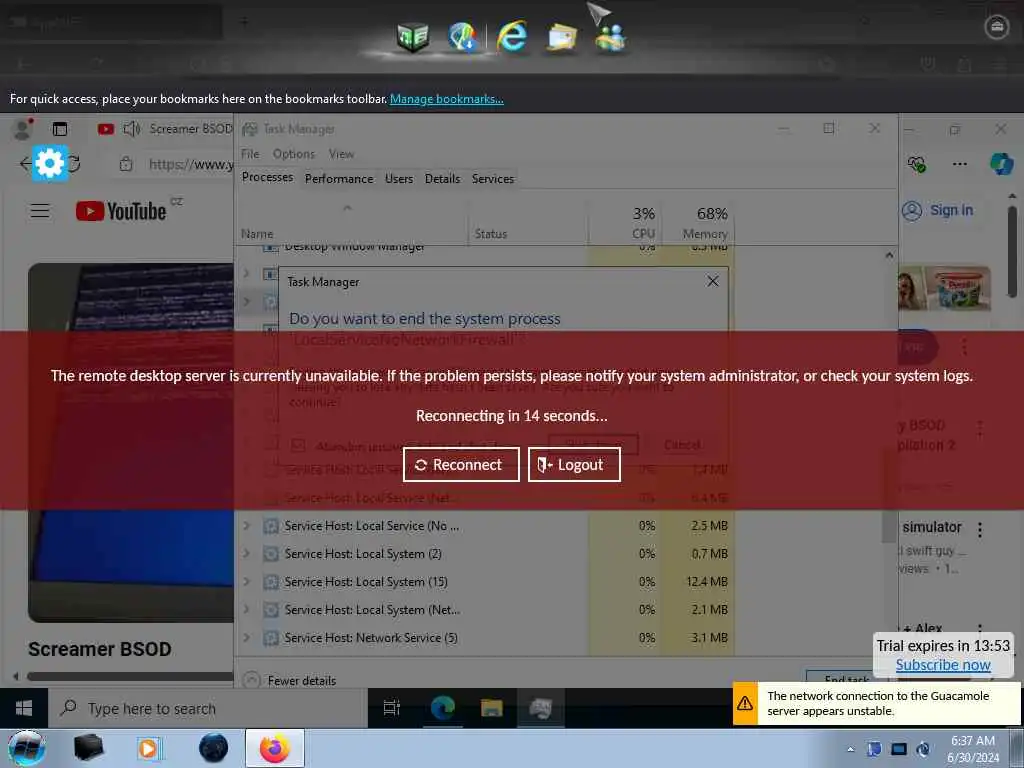Open YouTube hamburger guide menu

point(40,211)
